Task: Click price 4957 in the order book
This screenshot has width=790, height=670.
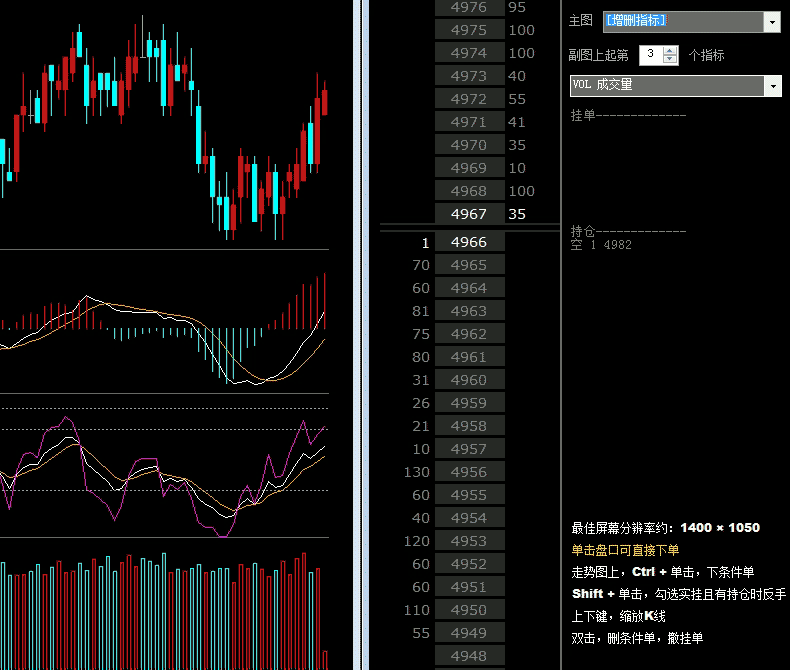Action: [470, 449]
